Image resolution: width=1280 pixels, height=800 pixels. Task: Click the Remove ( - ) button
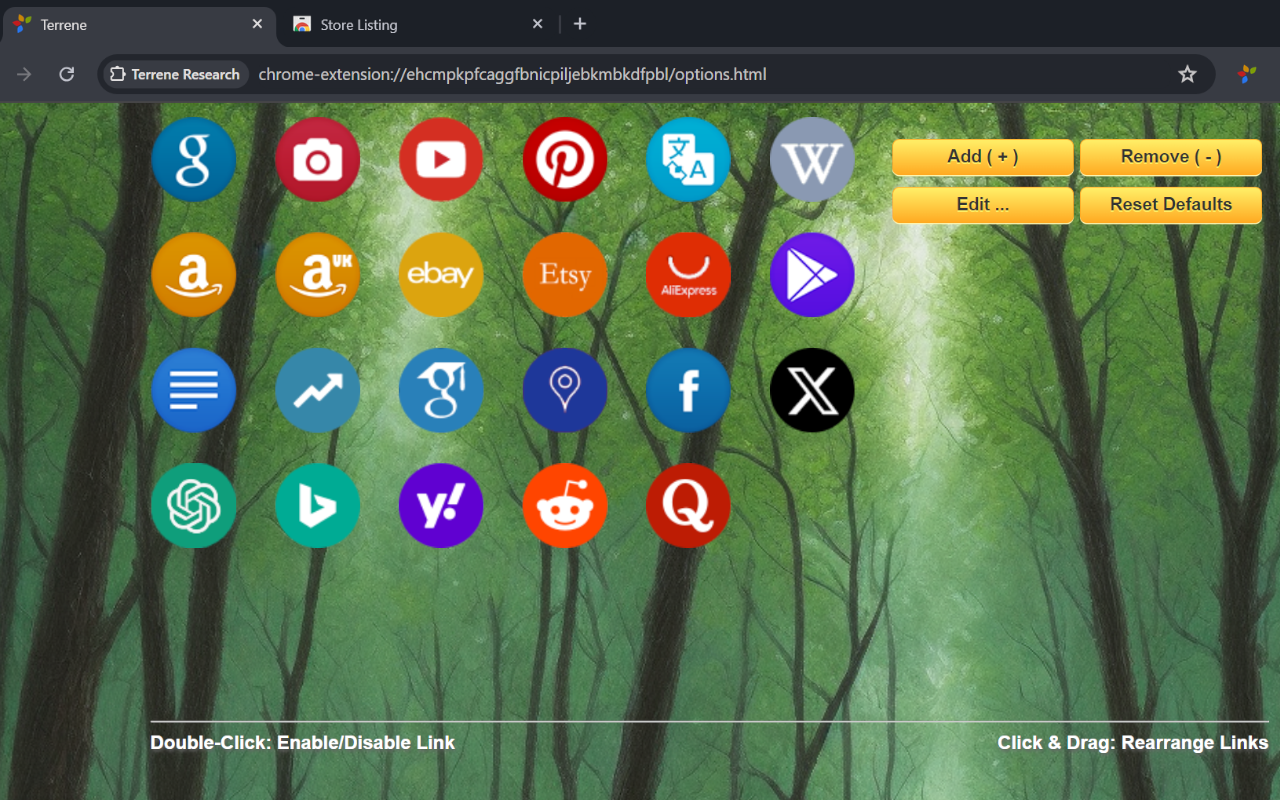point(1171,157)
